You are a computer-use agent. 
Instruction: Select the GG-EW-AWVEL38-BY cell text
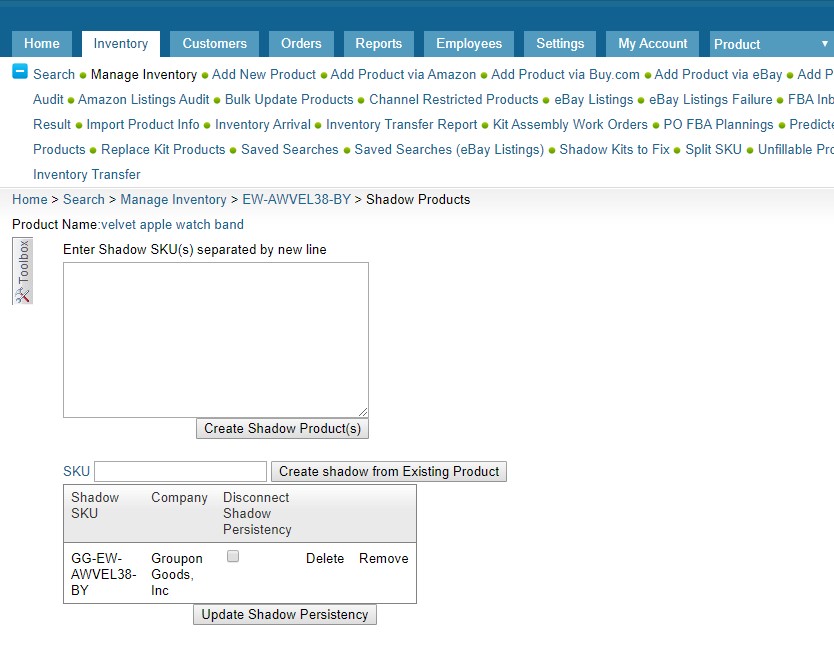click(104, 574)
